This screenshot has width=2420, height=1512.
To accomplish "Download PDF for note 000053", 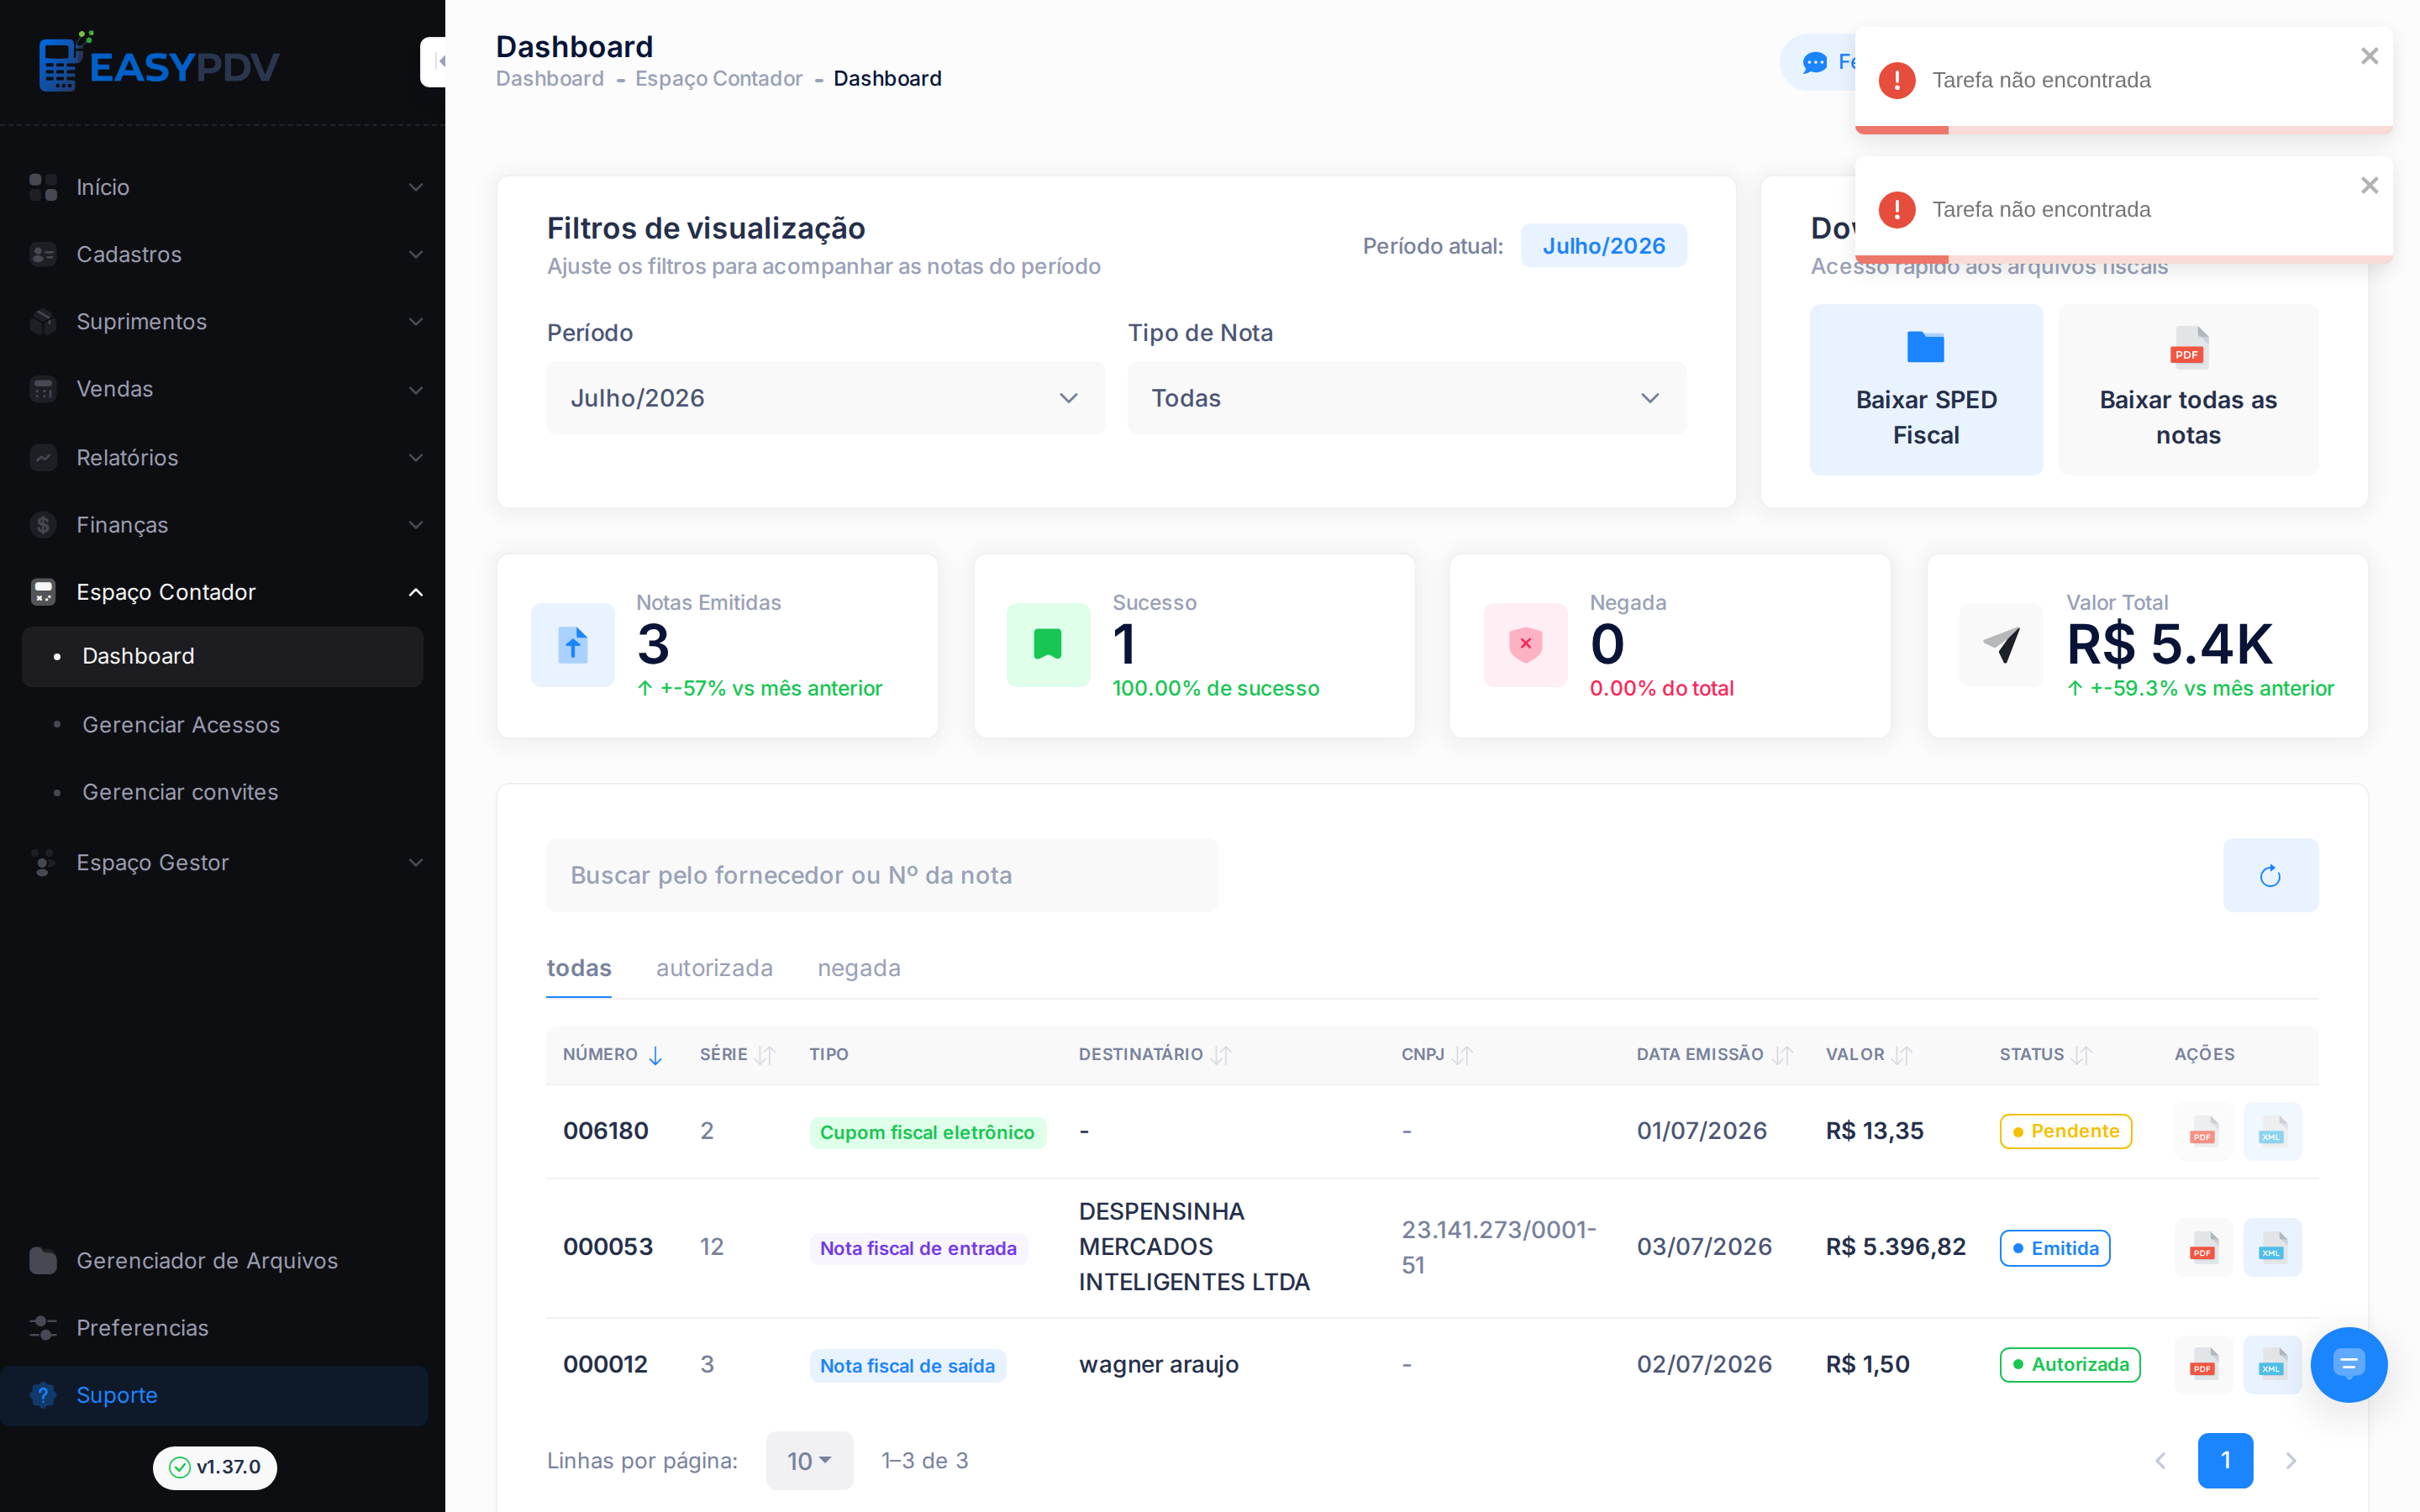I will tap(2203, 1247).
